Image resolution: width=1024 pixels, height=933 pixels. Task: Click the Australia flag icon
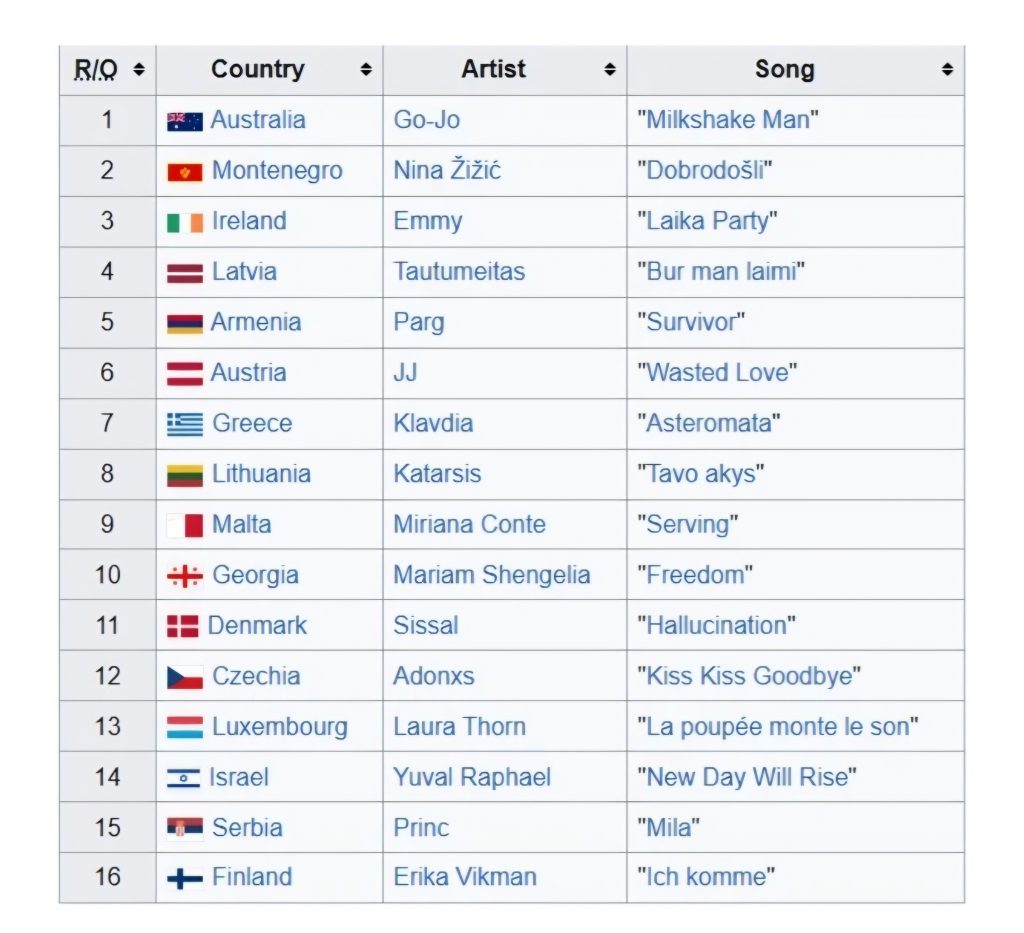pos(185,121)
